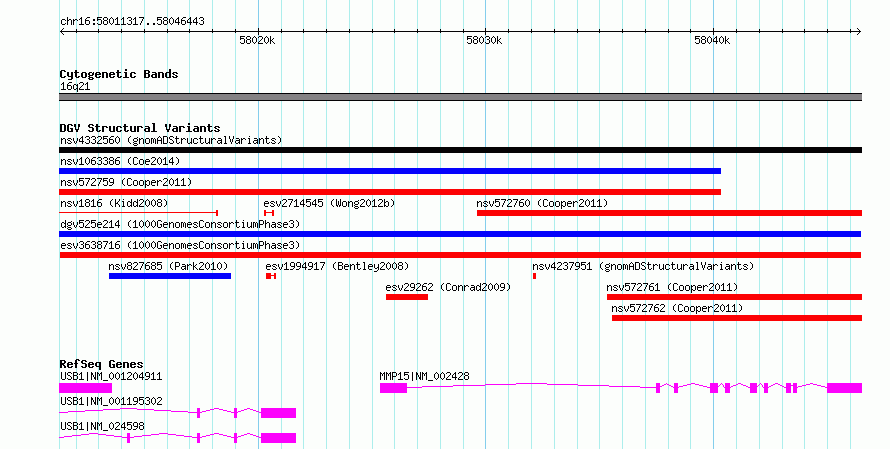Select the red nsv572760 variant bar
This screenshot has height=449, width=890.
(669, 213)
